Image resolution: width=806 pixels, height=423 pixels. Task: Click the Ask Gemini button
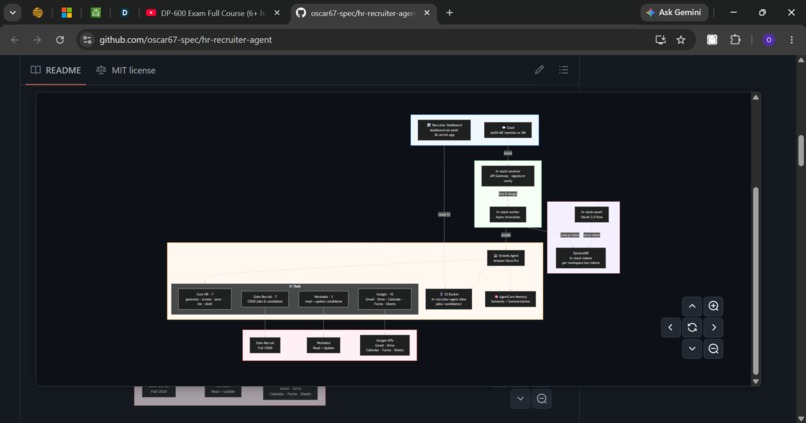674,12
